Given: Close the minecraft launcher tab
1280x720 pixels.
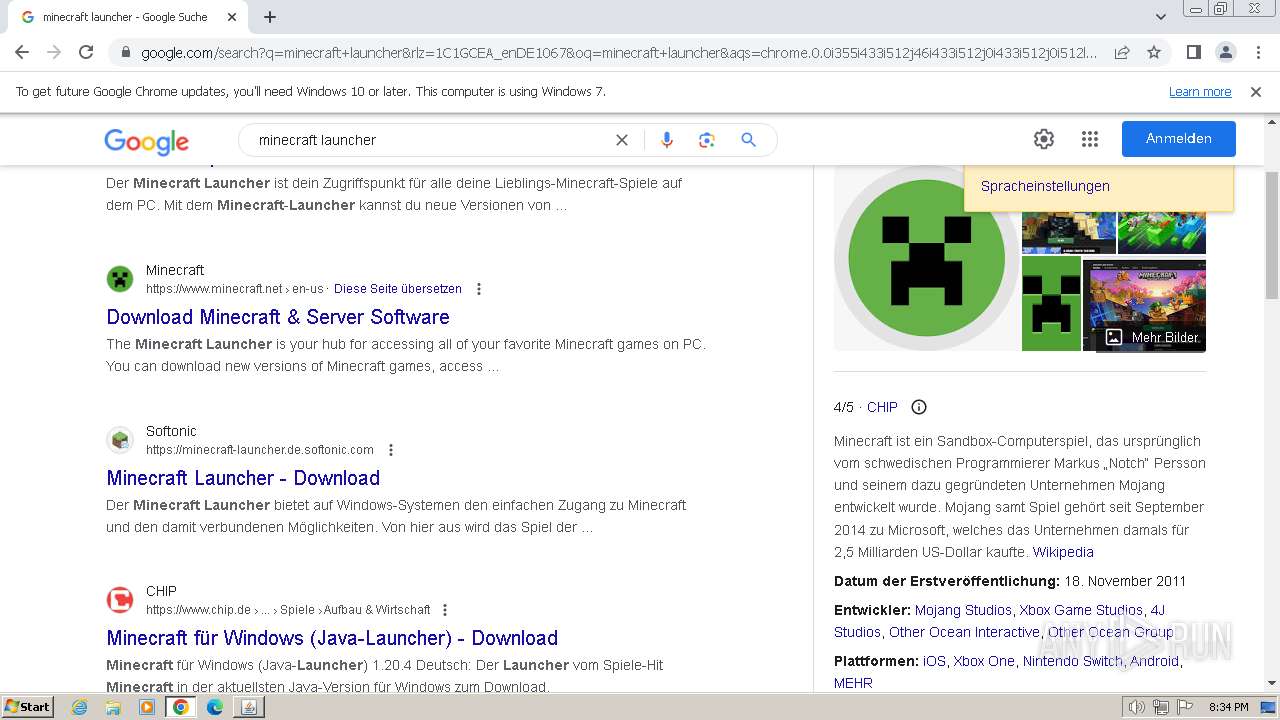Looking at the screenshot, I should [232, 17].
